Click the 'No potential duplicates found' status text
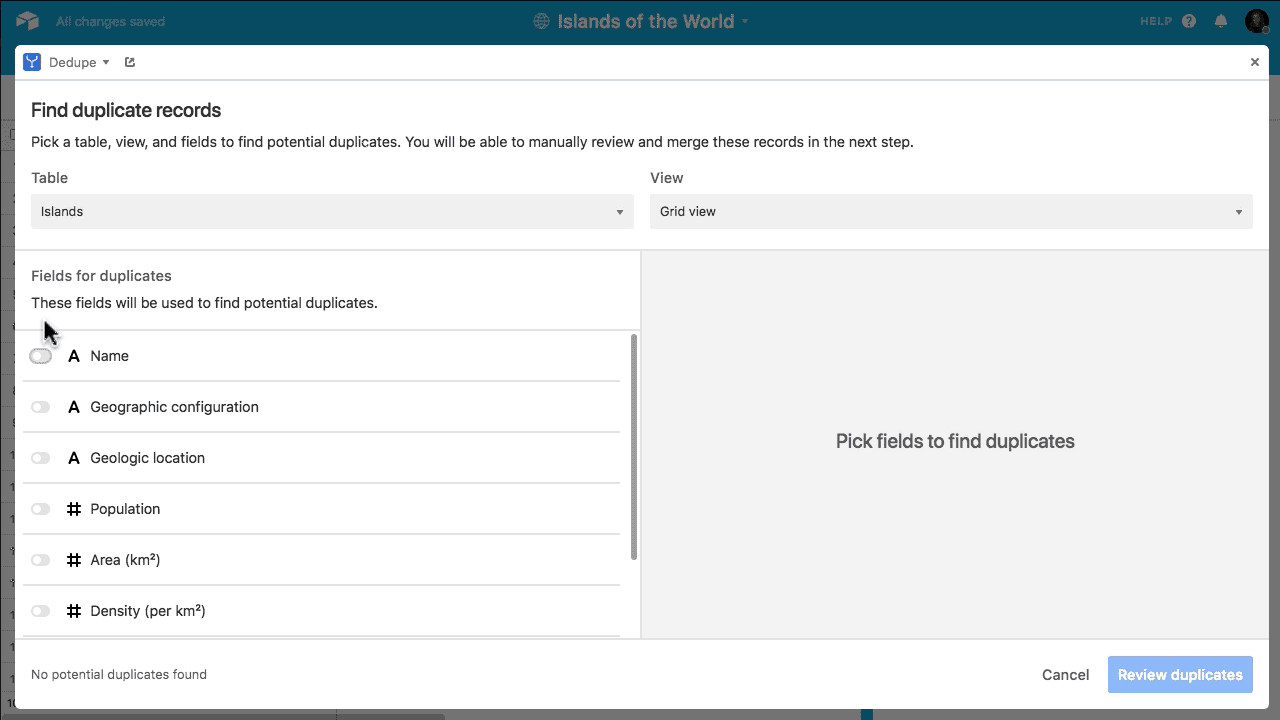The height and width of the screenshot is (720, 1280). [x=119, y=675]
